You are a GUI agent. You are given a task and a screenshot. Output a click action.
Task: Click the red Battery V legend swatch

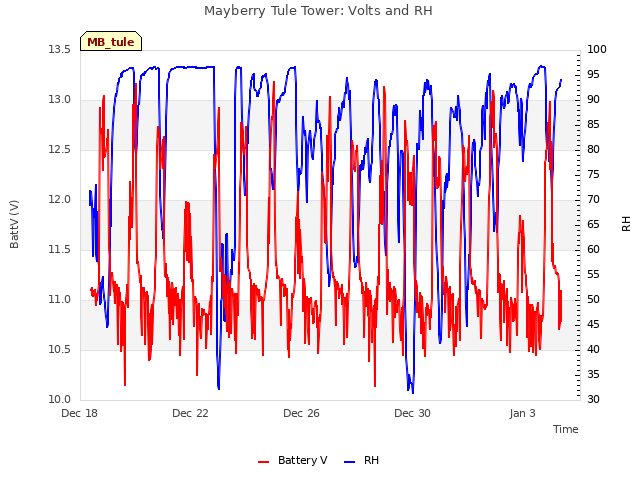264,462
